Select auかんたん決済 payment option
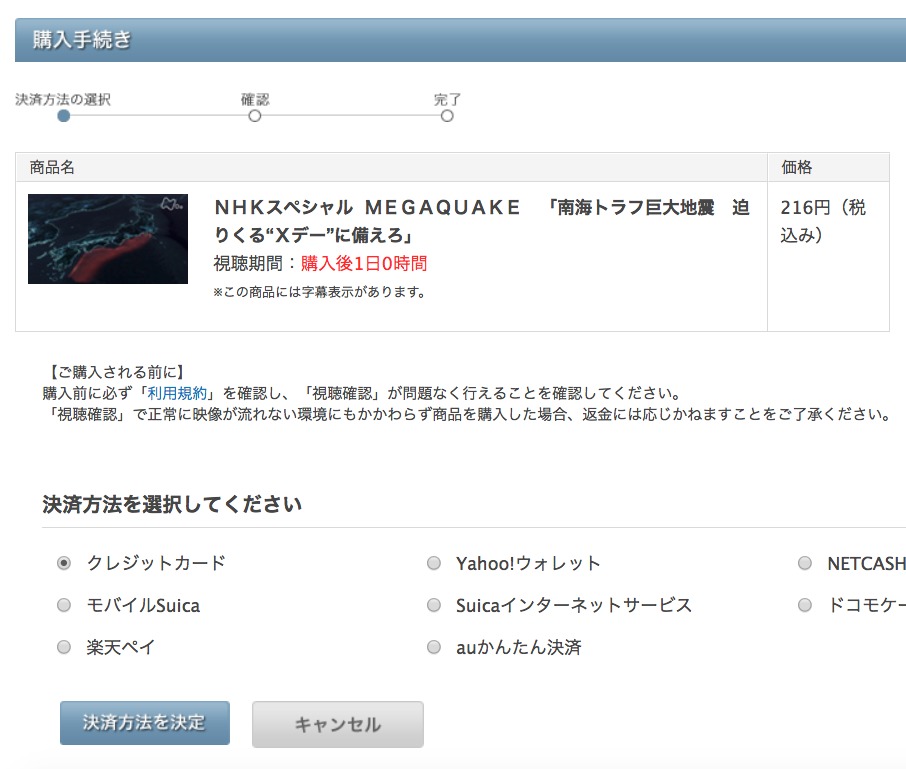The width and height of the screenshot is (906, 769). click(434, 647)
